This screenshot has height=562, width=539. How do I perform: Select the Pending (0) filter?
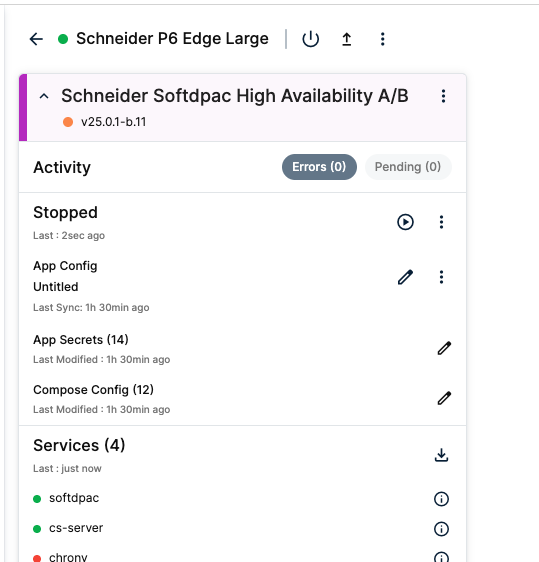click(408, 167)
